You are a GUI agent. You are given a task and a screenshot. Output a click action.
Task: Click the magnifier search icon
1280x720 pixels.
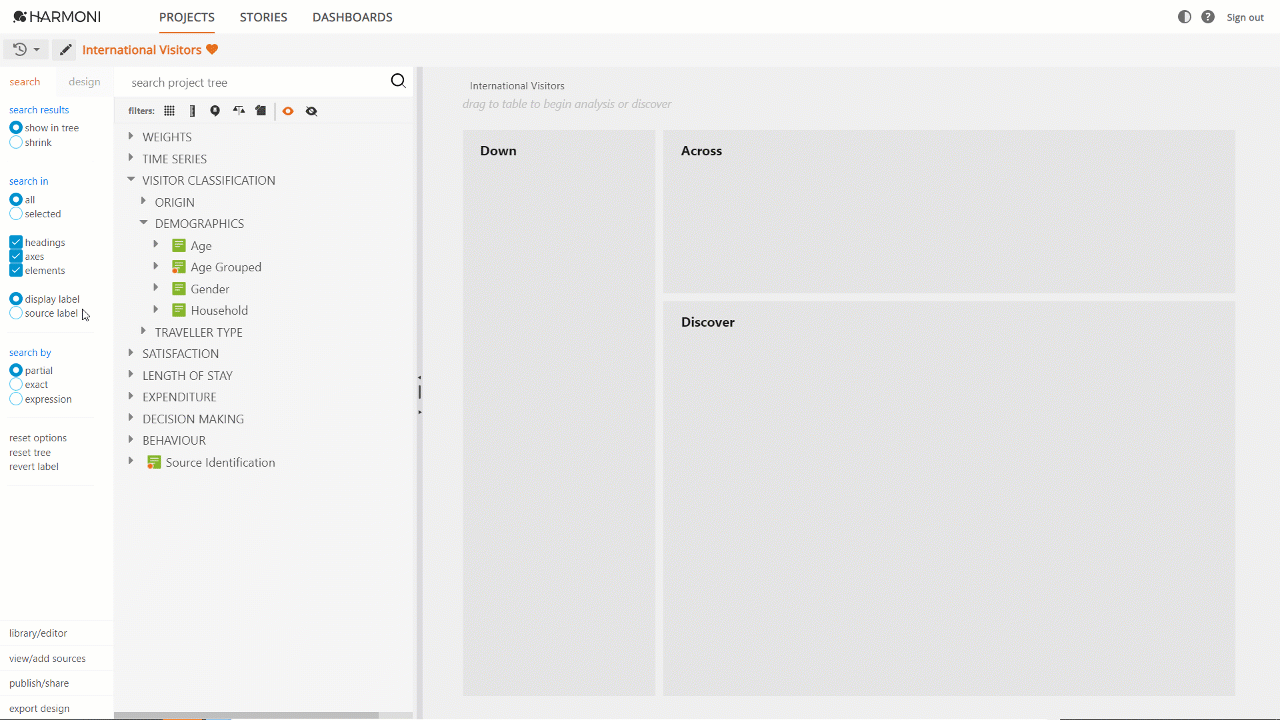pos(398,82)
